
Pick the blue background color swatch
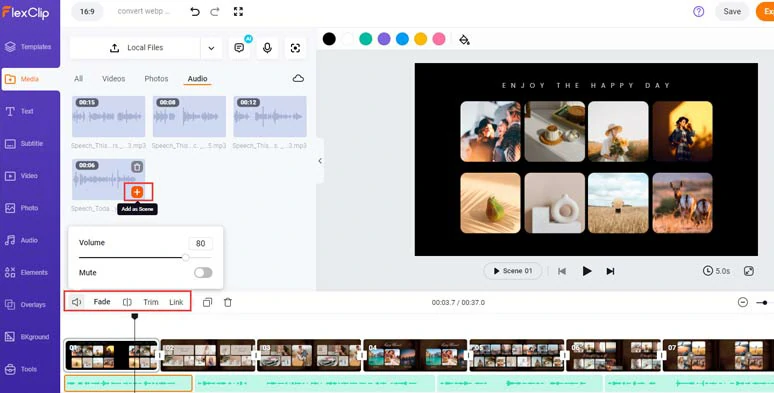click(402, 39)
